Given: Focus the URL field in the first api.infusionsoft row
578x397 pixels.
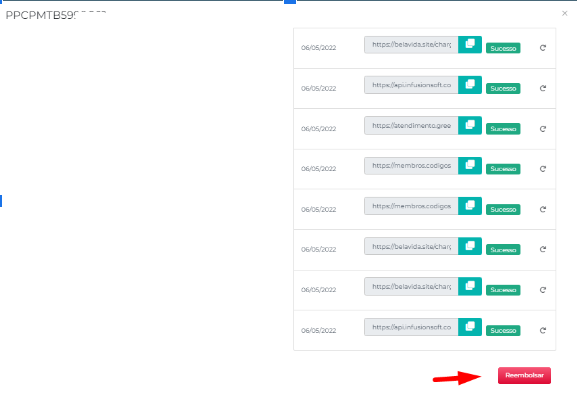Looking at the screenshot, I should coord(411,85).
